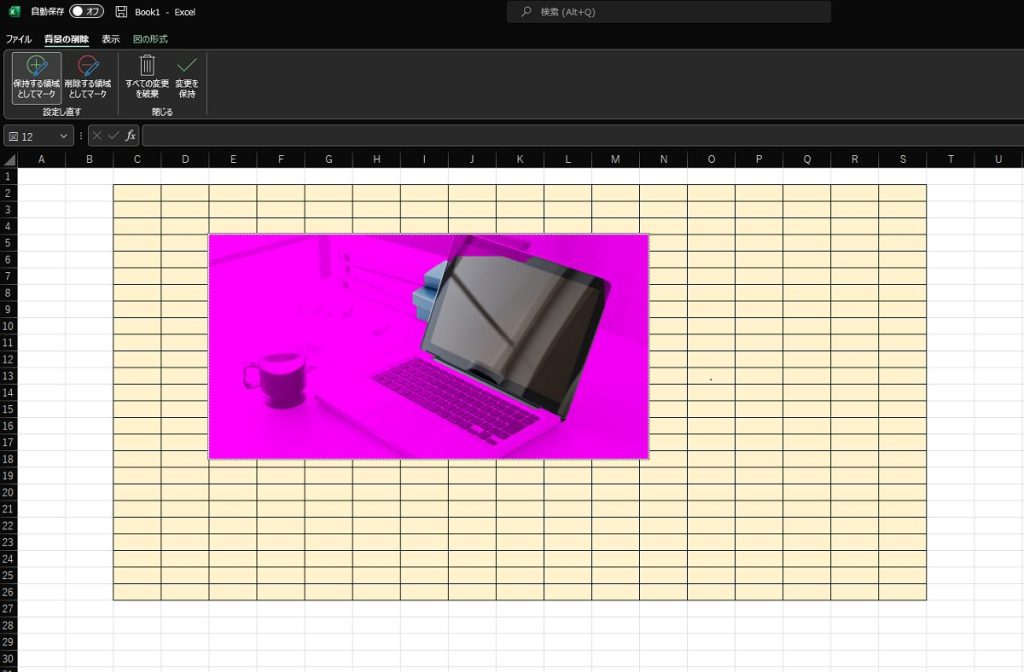The width and height of the screenshot is (1024, 672).
Task: Select 削除する領域としてマーク tool
Action: (87, 77)
